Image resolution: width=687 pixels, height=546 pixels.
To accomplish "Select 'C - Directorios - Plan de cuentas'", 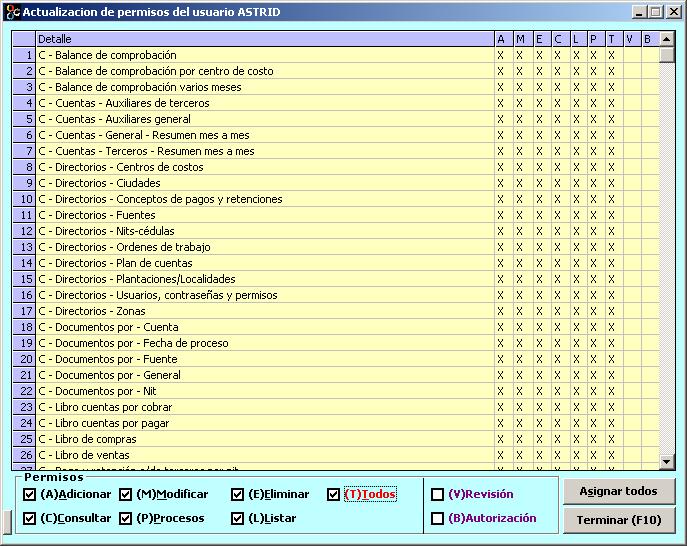I will point(265,263).
